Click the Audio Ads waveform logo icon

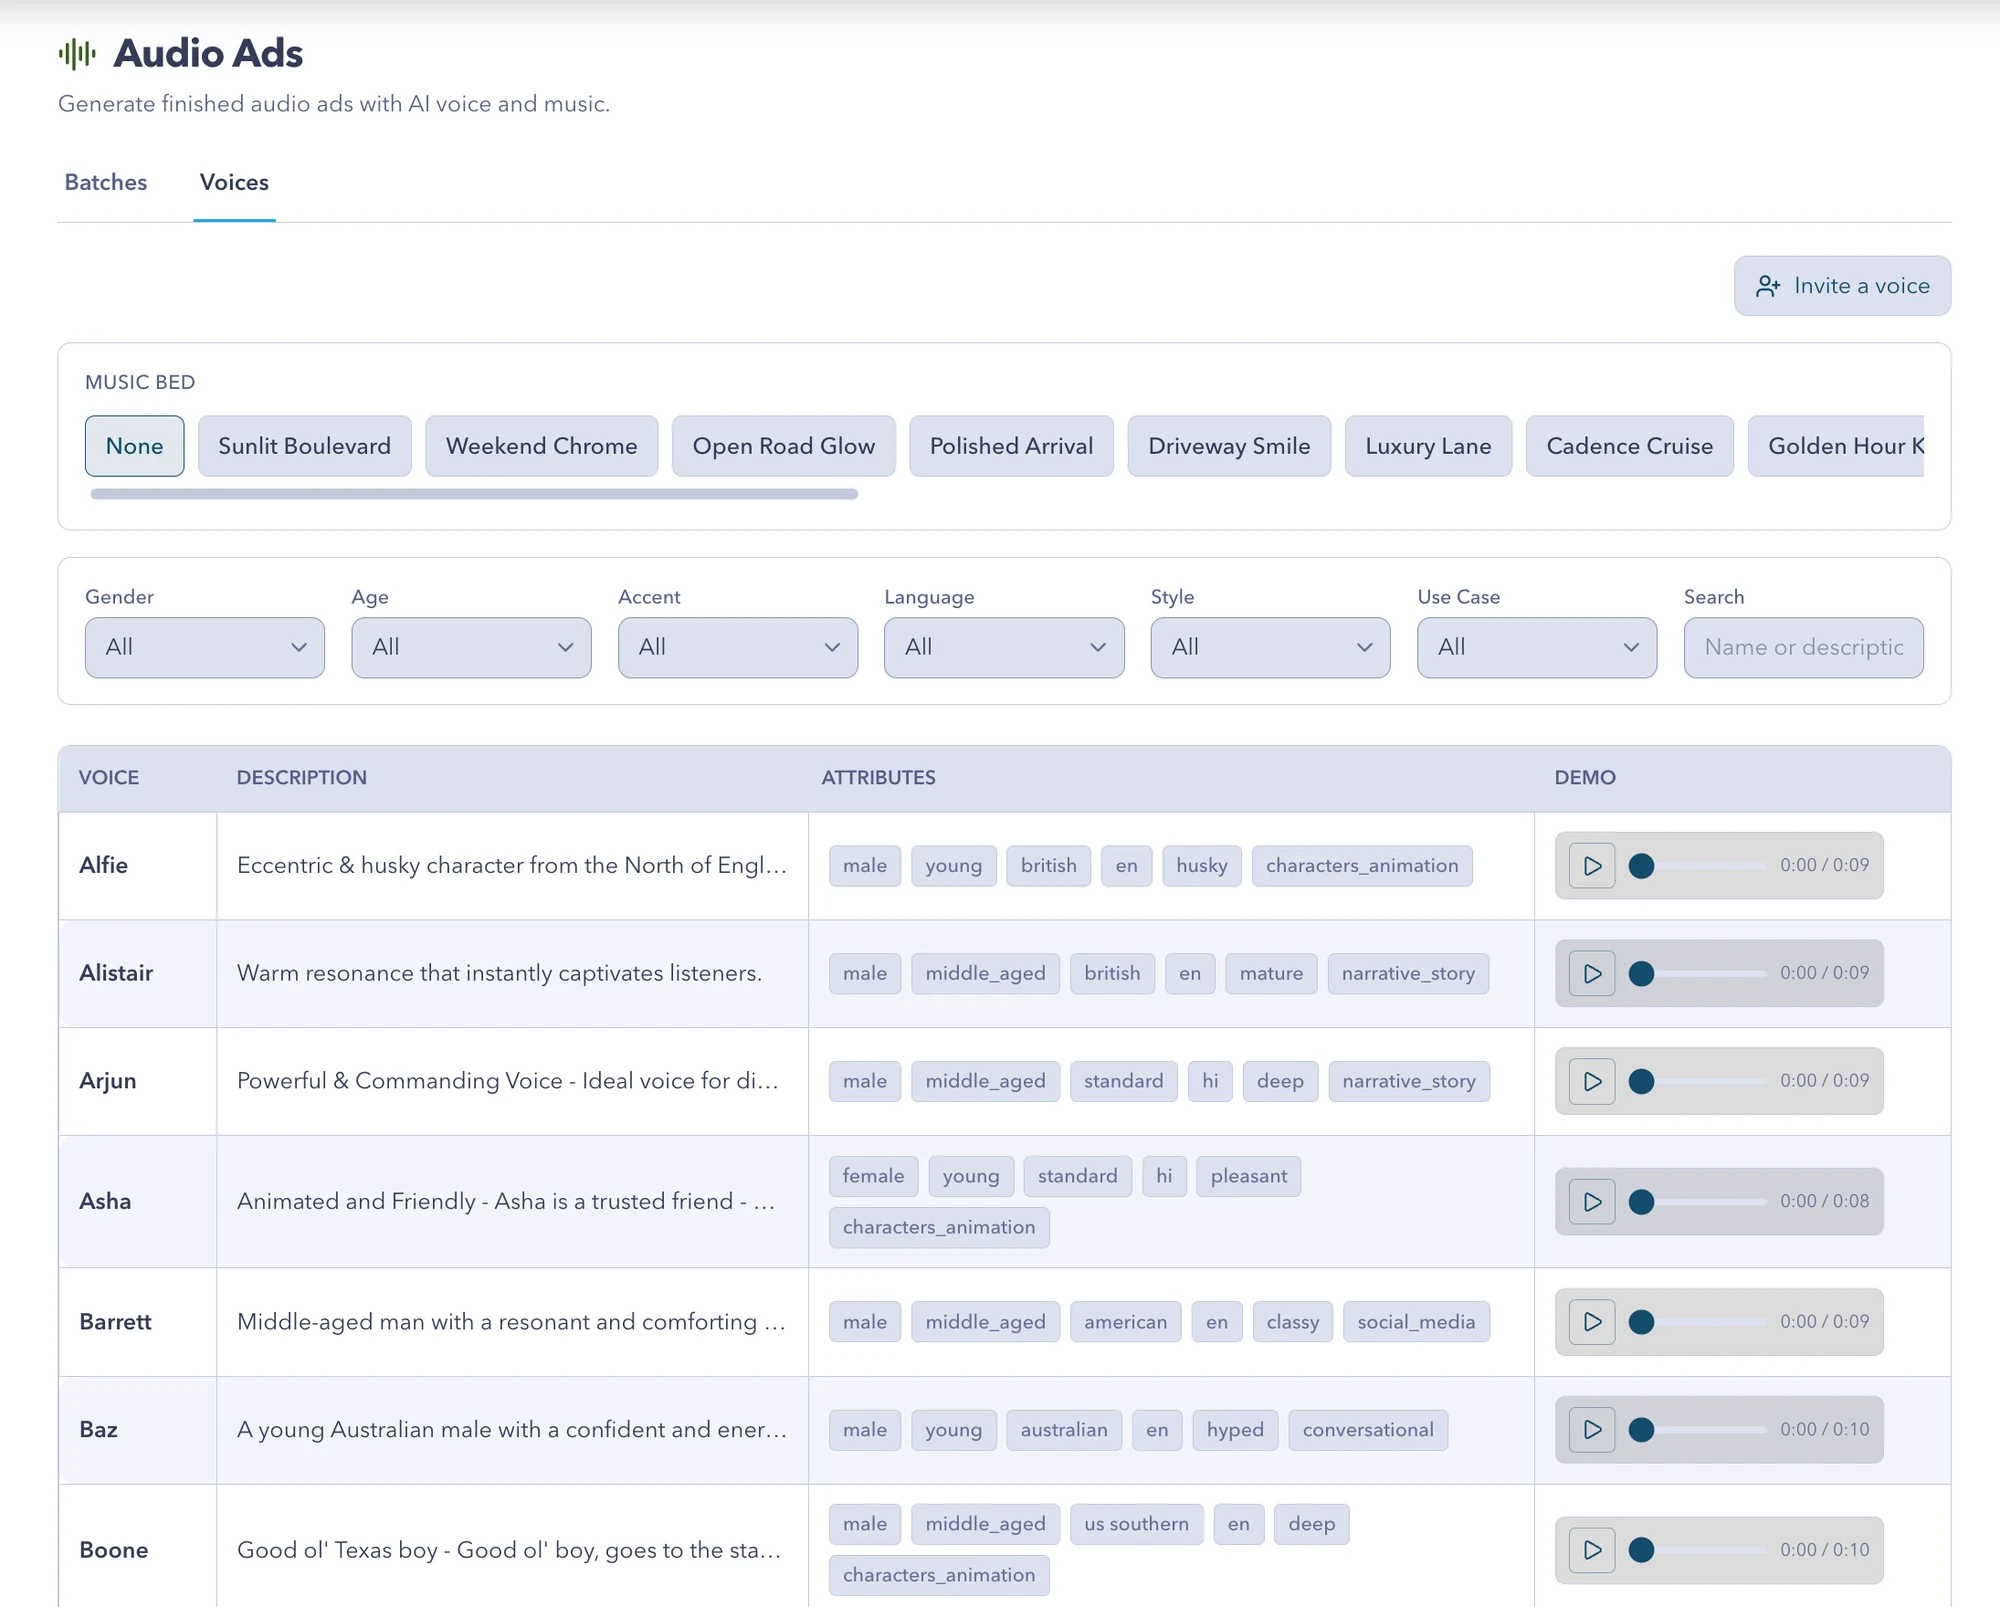tap(77, 54)
